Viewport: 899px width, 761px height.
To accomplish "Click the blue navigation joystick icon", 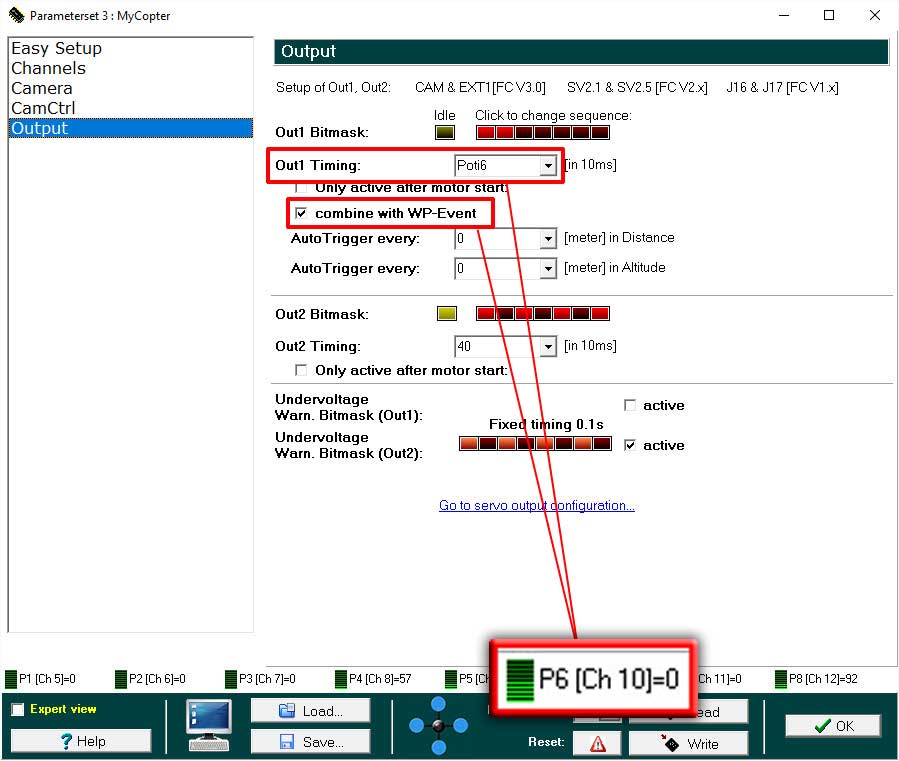I will tap(438, 725).
